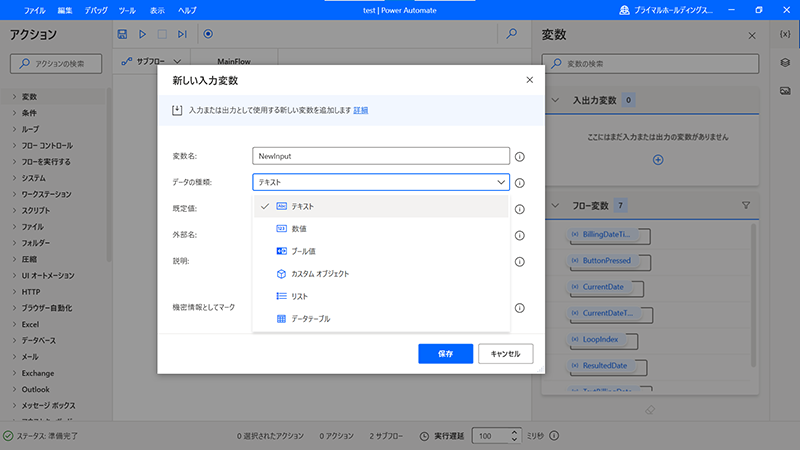The height and width of the screenshot is (450, 800).
Task: Click the info icon beside 変数名
Action: point(520,157)
